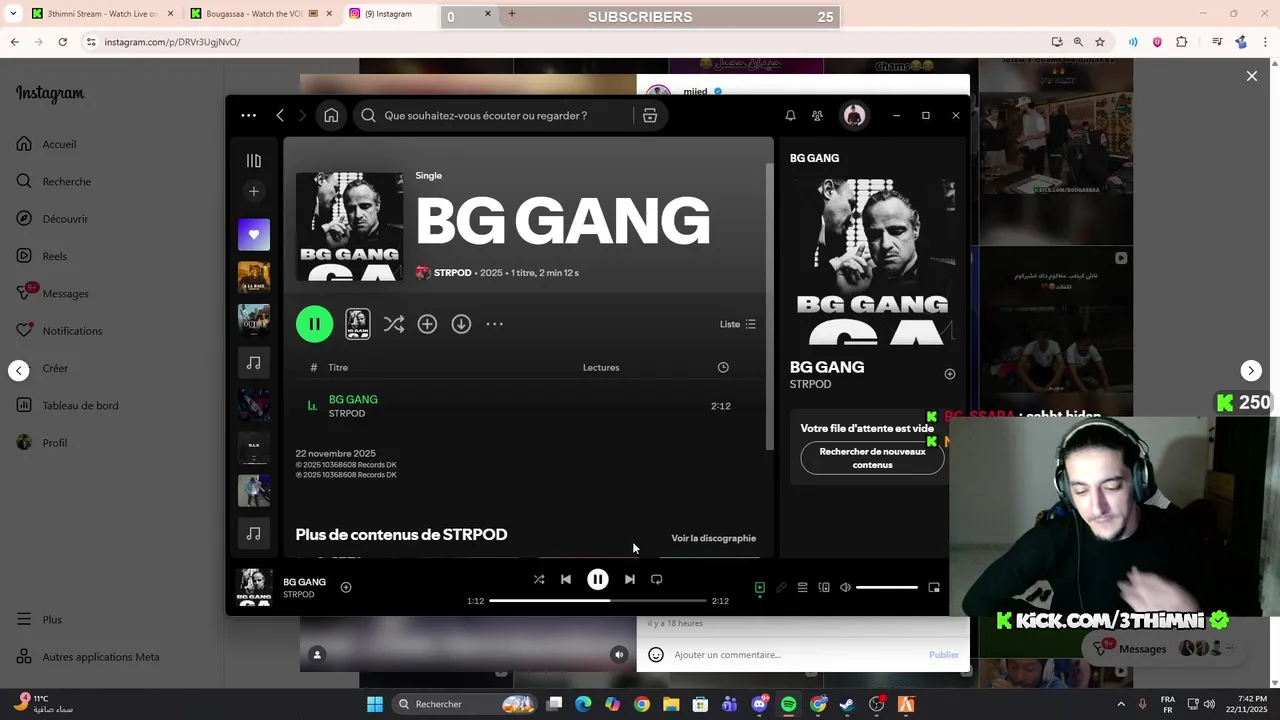Open Instagram Notifications
1280x720 pixels.
point(59,331)
